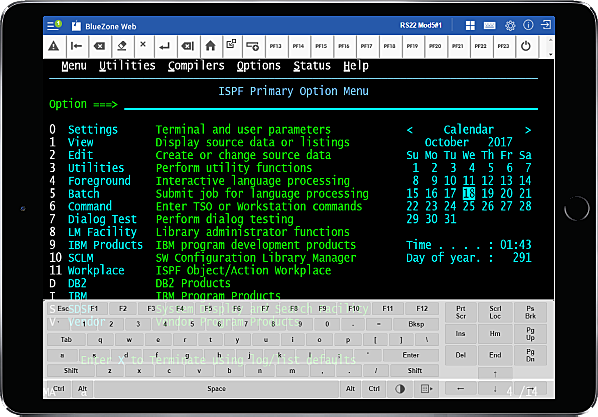
Task: Select the LM Facility option
Action: click(x=102, y=232)
